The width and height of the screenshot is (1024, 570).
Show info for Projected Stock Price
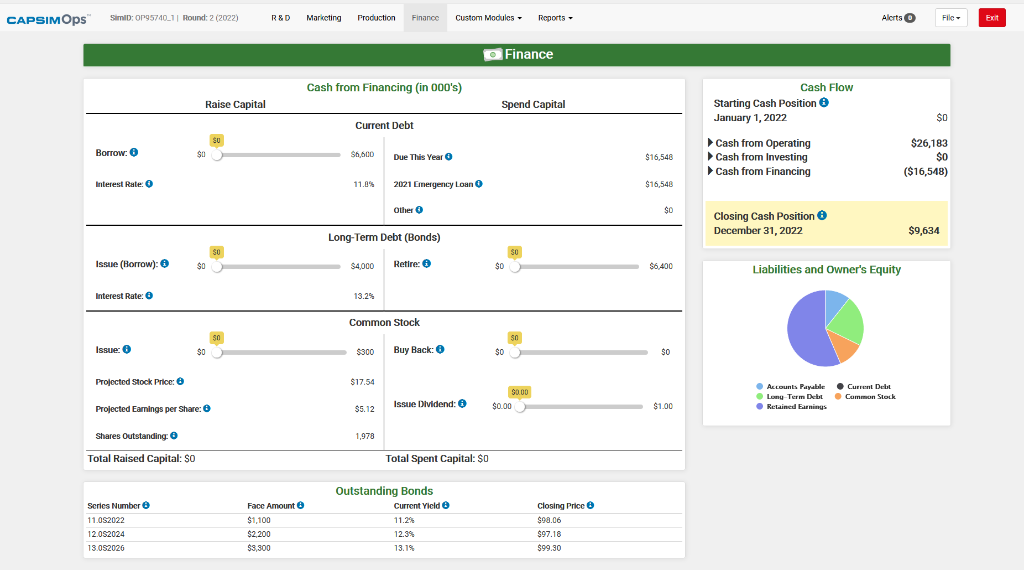pyautogui.click(x=180, y=382)
